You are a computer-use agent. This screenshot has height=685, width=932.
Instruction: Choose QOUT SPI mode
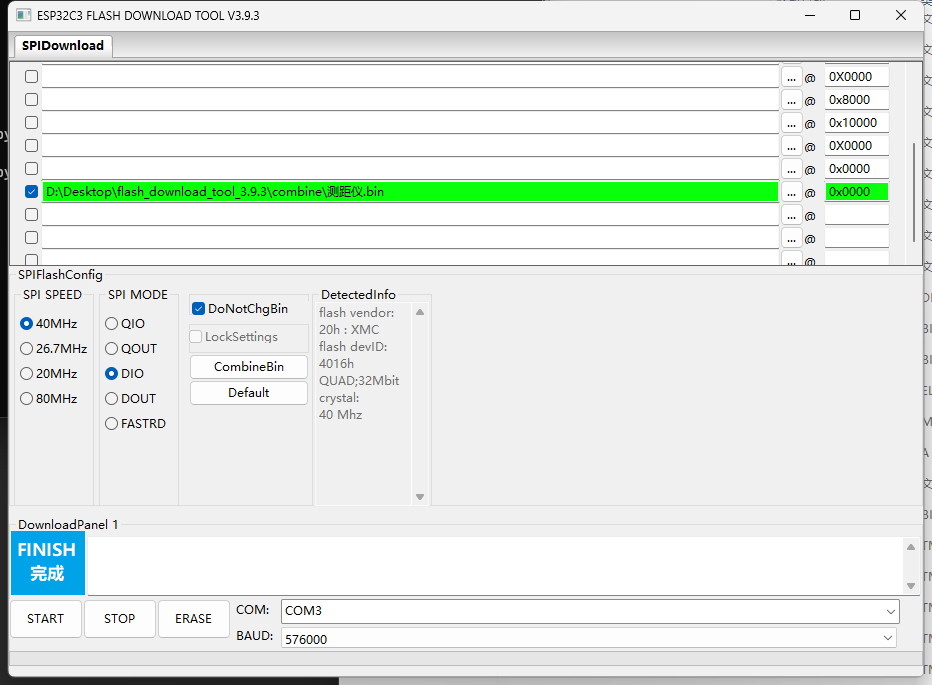pos(131,348)
